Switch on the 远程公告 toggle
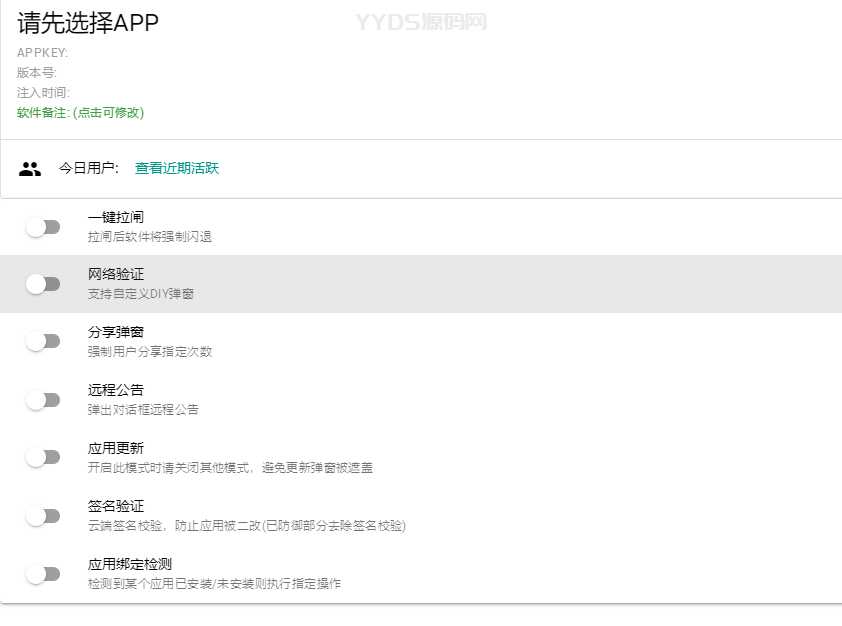 [x=43, y=400]
